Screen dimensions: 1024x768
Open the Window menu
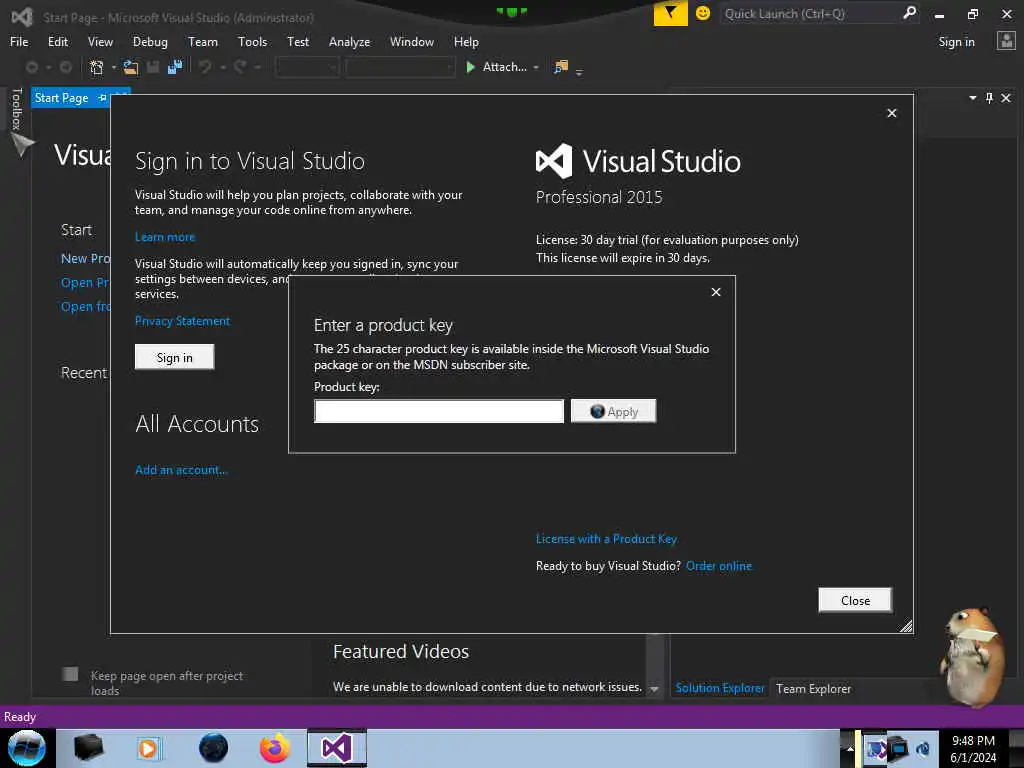411,42
